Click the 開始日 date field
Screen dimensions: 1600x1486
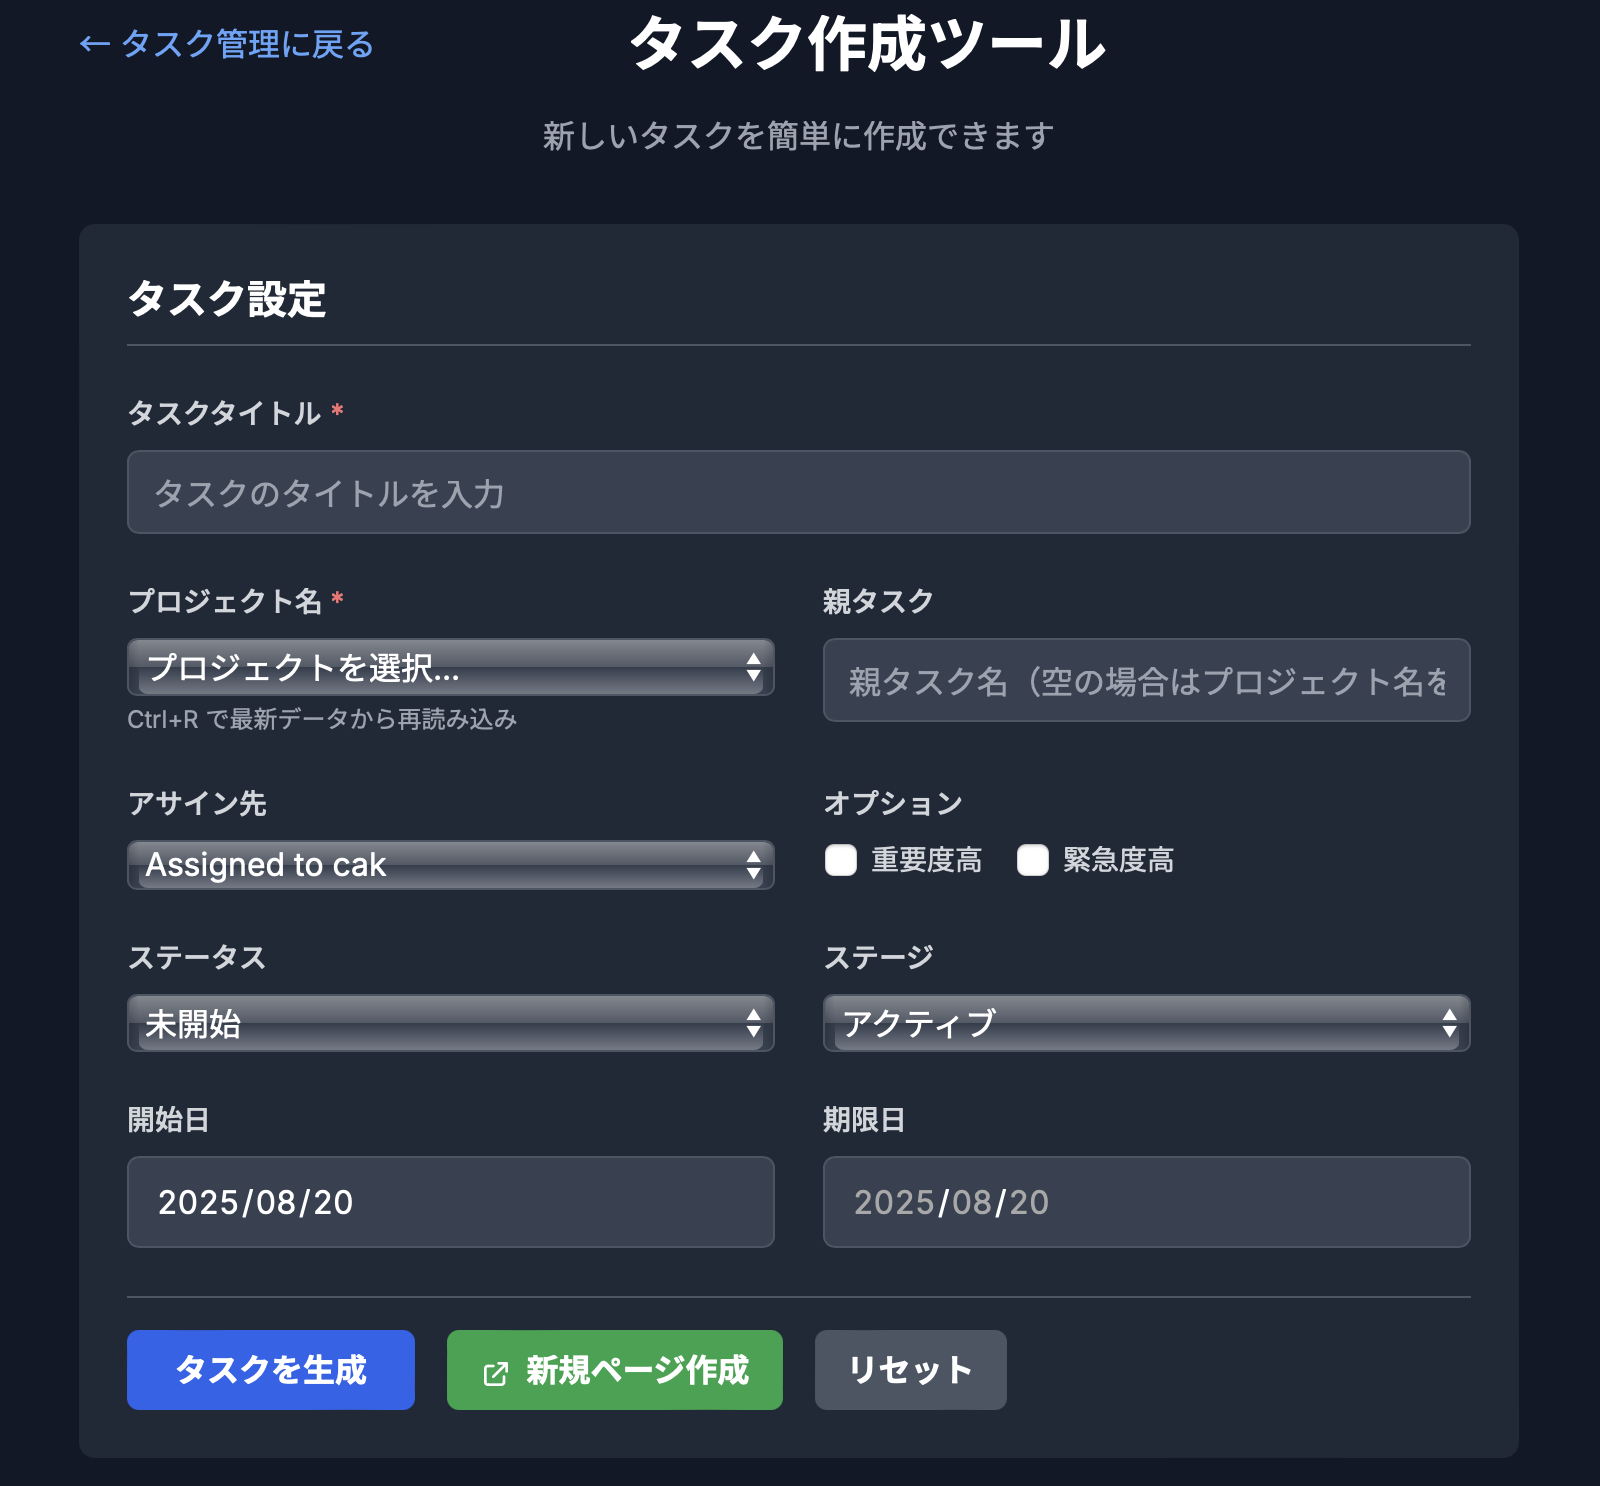coord(450,1202)
